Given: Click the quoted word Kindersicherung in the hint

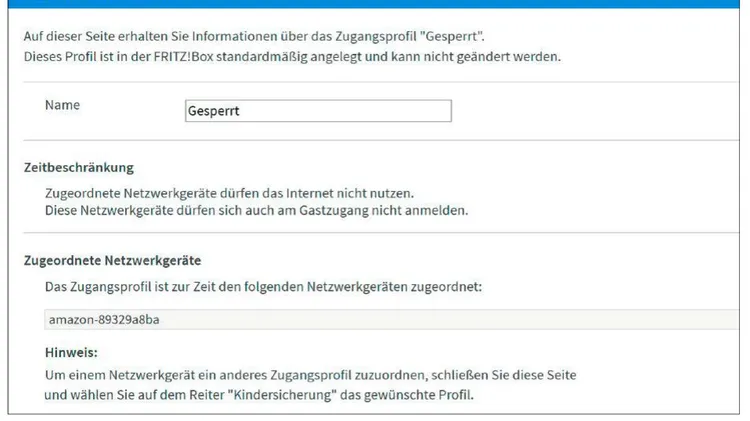Looking at the screenshot, I should tap(282, 395).
